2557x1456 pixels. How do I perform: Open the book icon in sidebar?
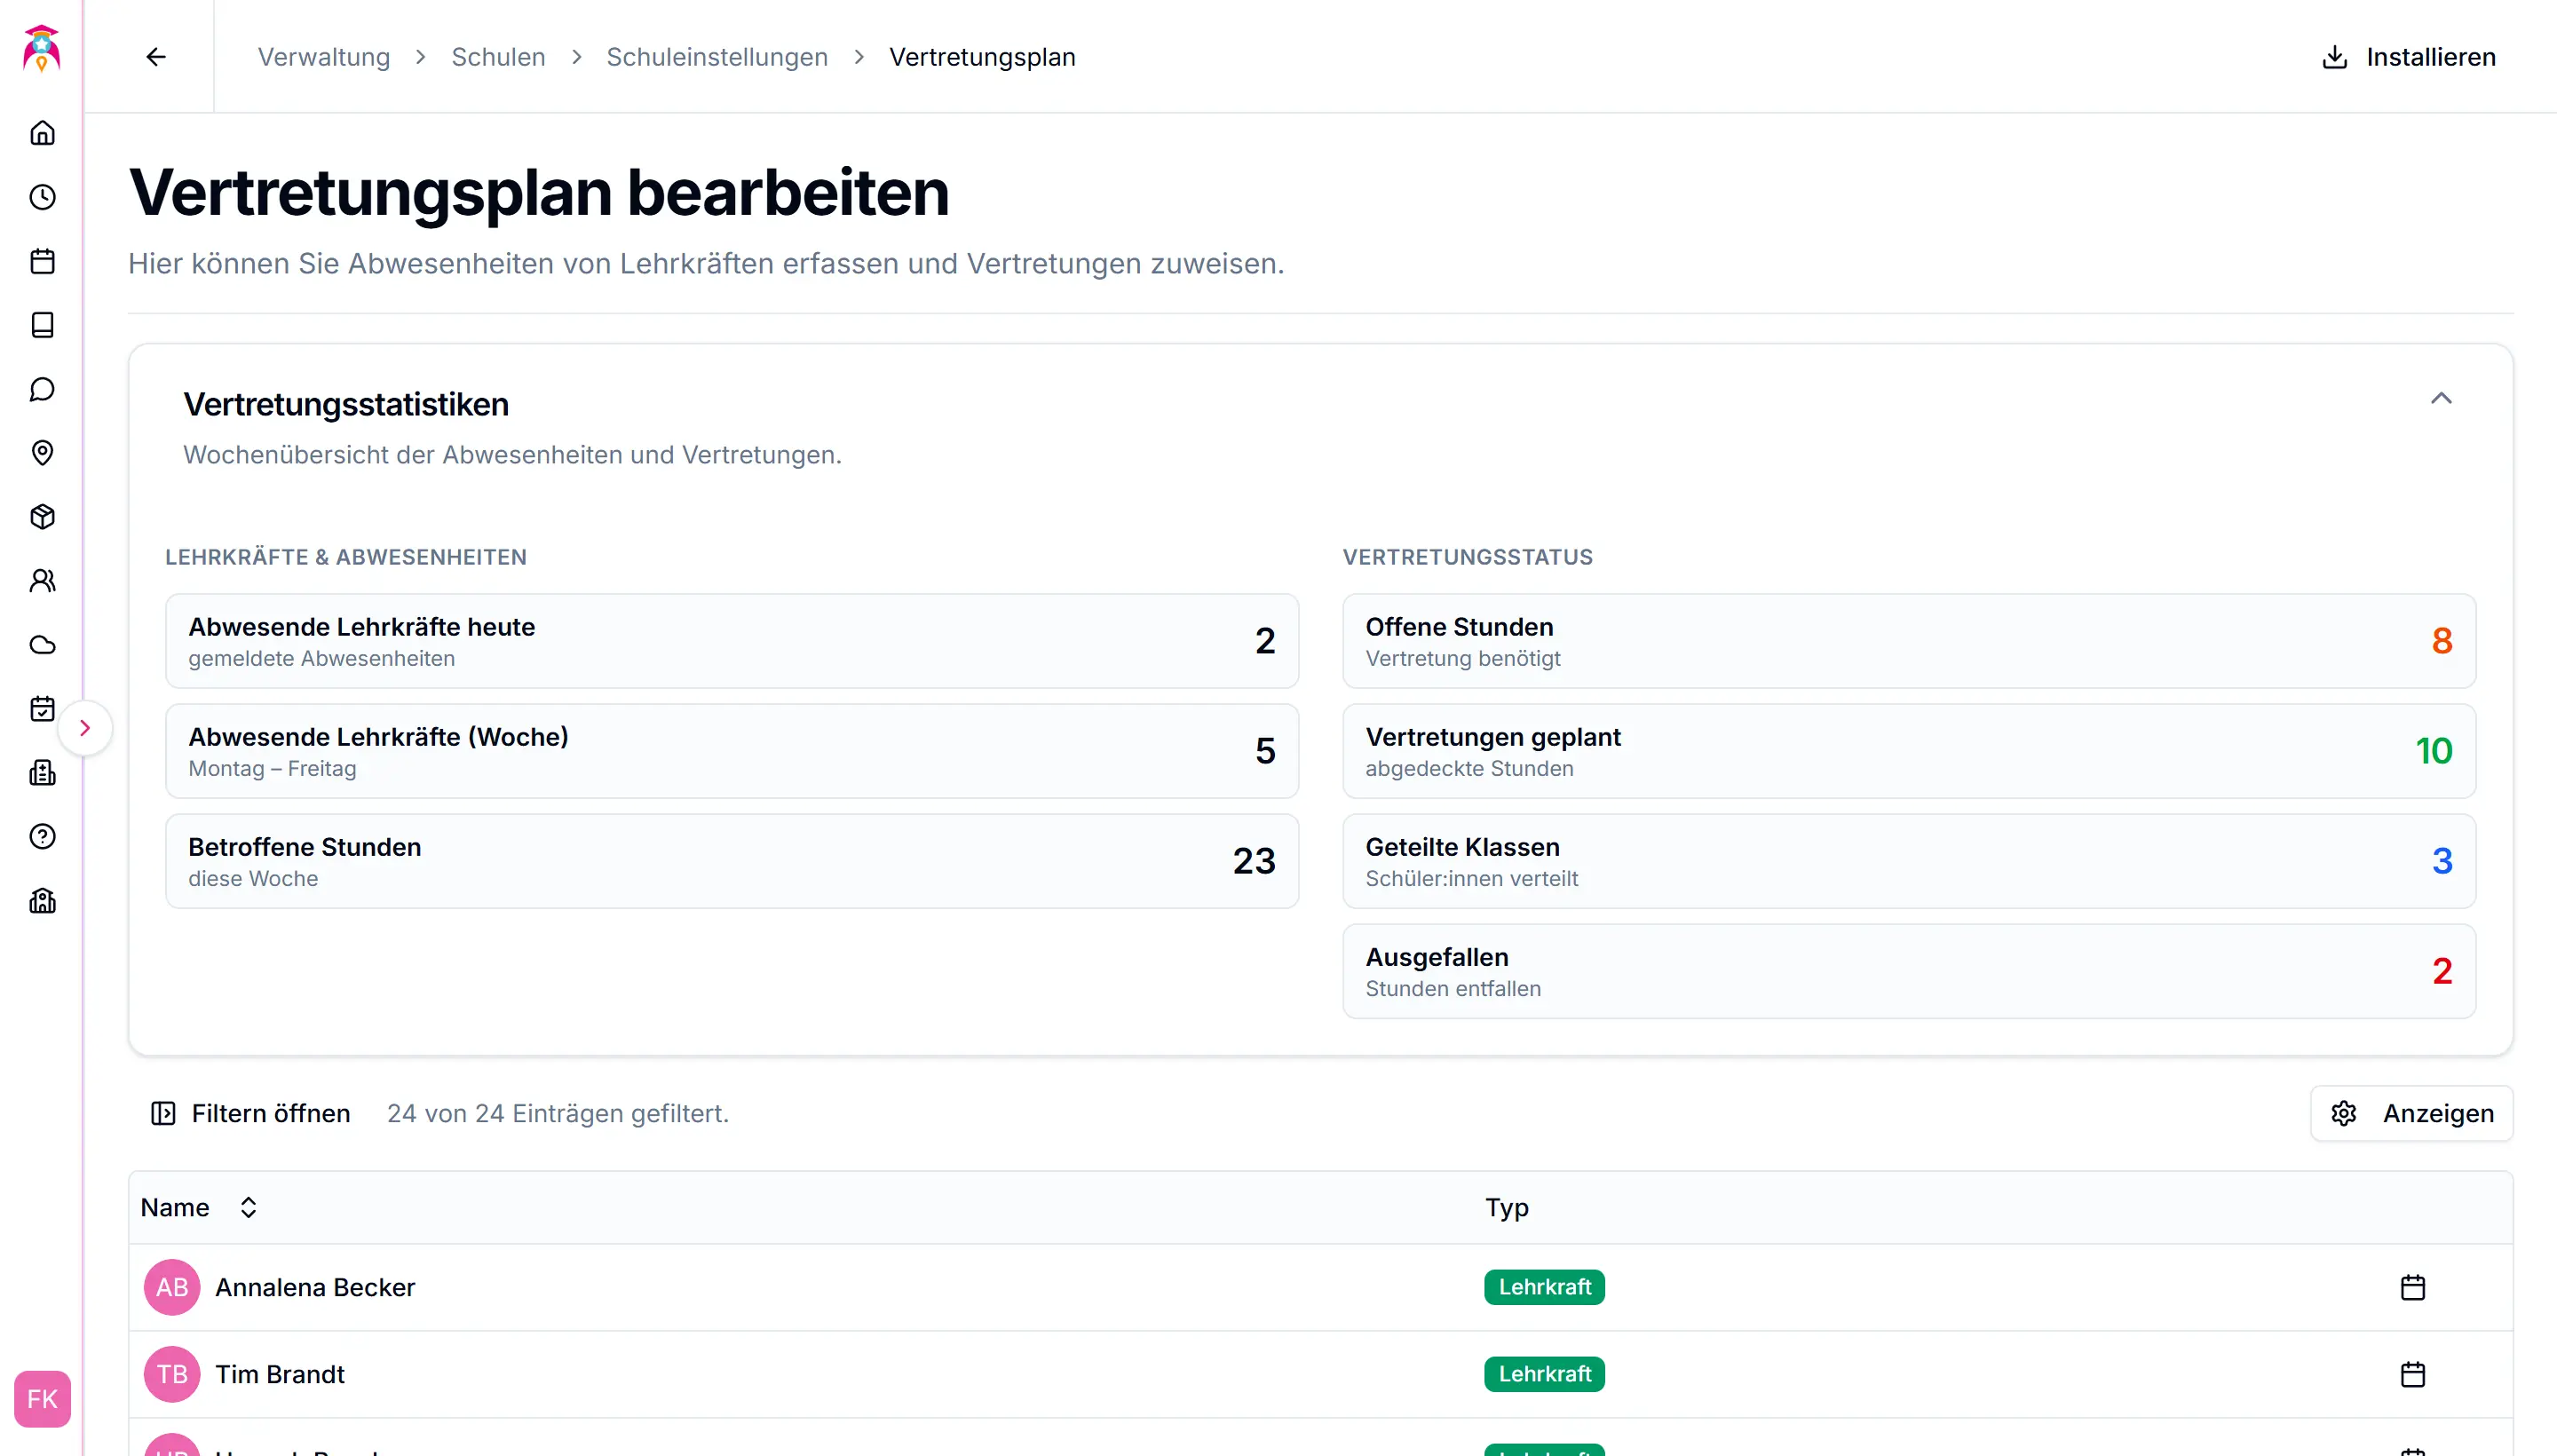[x=42, y=325]
